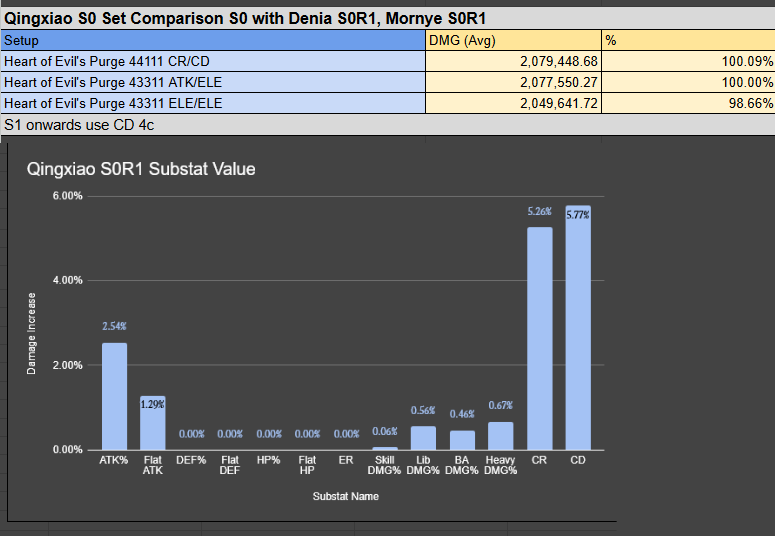Click the BA DMG% bar in the chart
Screen dimensions: 775x536
[462, 440]
